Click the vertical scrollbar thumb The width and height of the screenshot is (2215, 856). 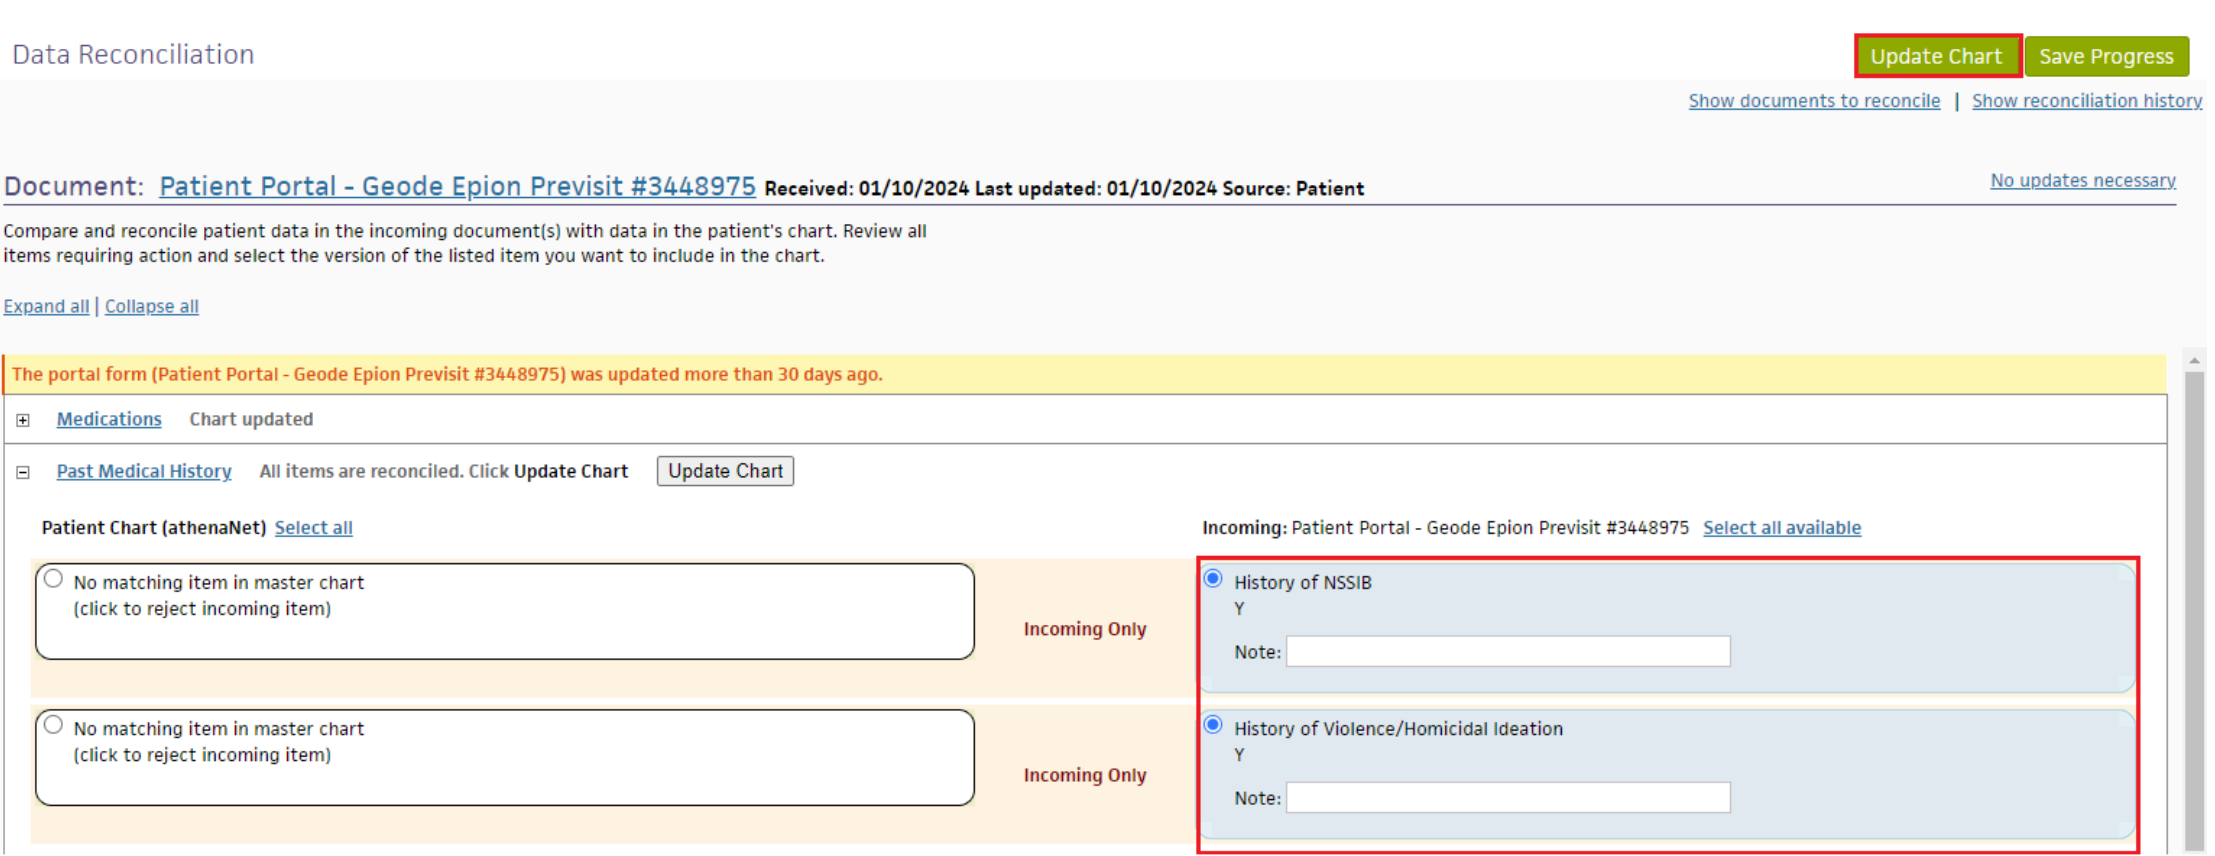tap(2194, 610)
